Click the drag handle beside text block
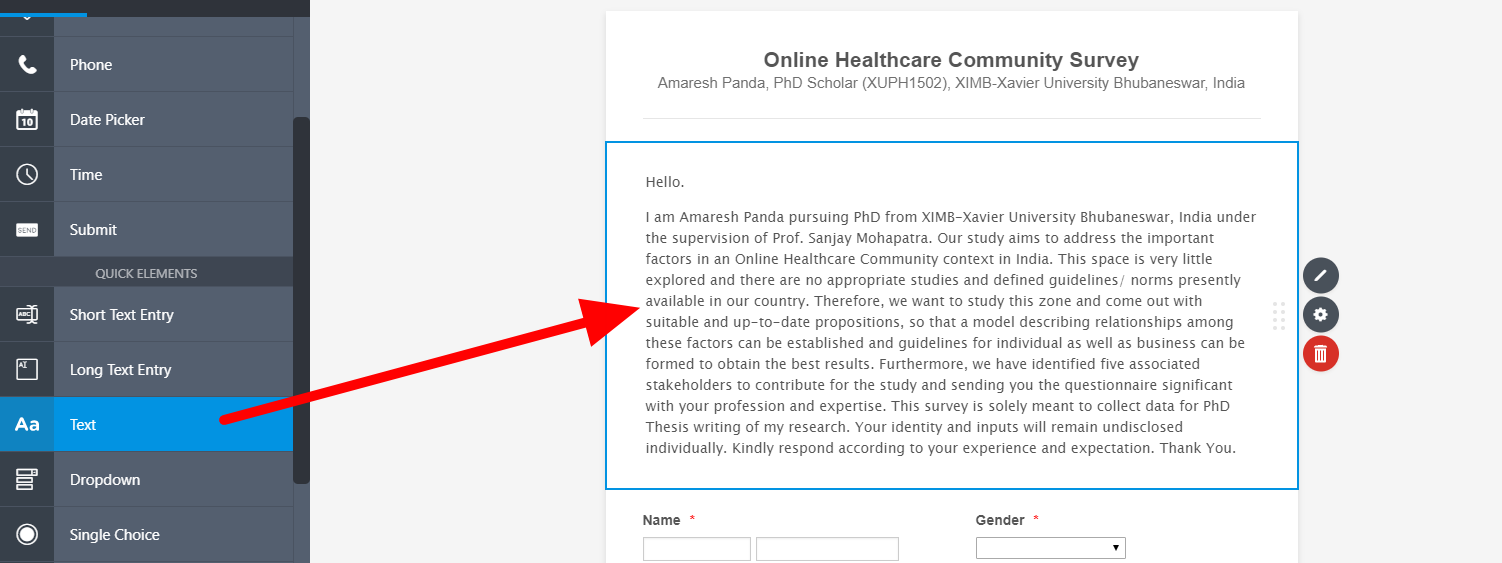The height and width of the screenshot is (563, 1502). 1279,315
